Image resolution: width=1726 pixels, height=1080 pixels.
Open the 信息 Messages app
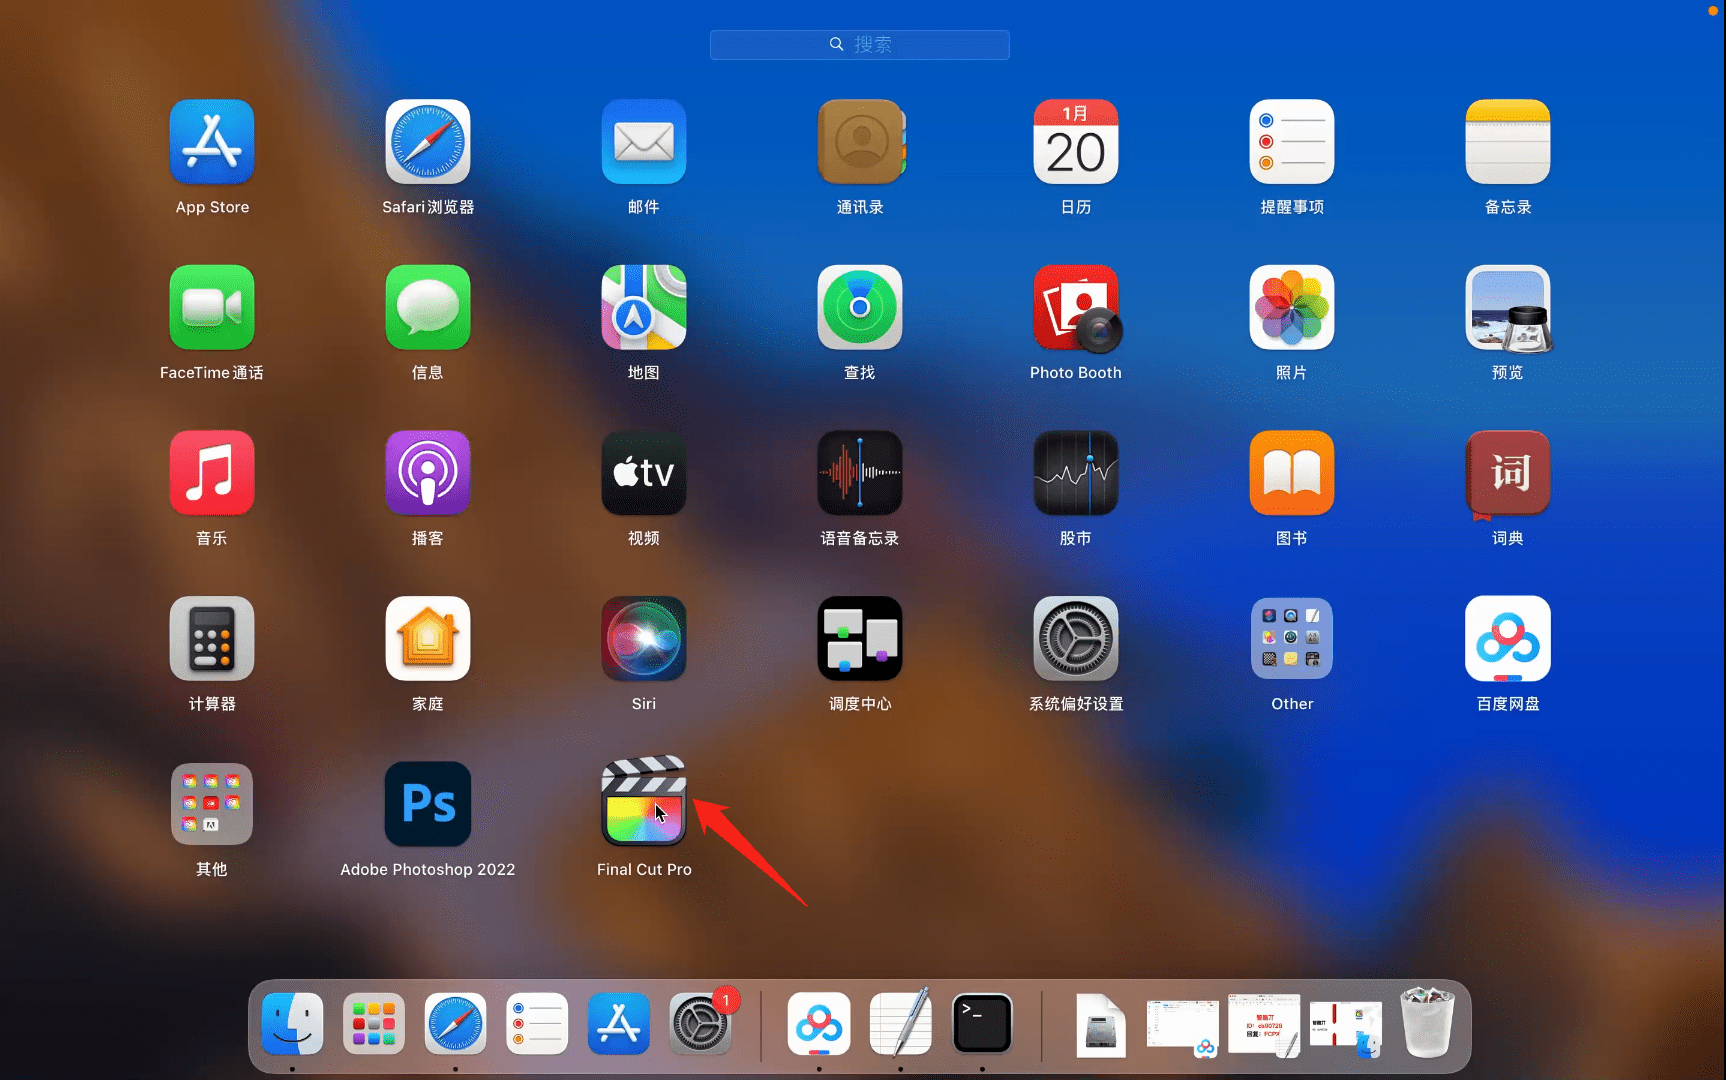428,307
